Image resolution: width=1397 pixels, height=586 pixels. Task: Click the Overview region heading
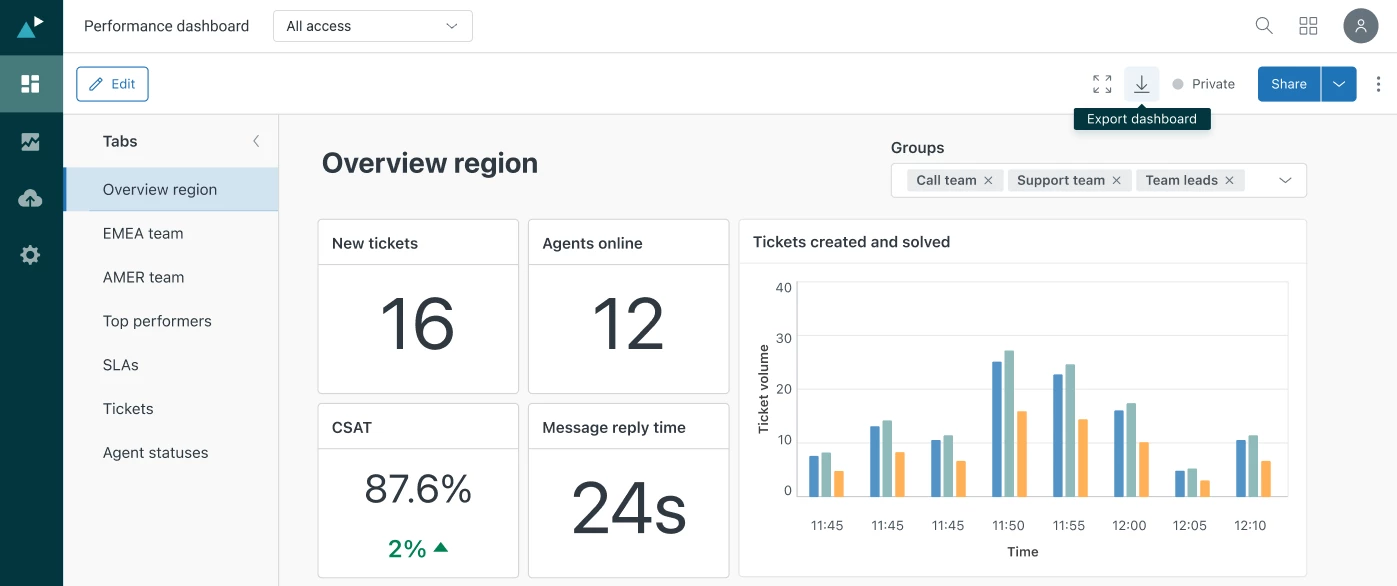(430, 163)
